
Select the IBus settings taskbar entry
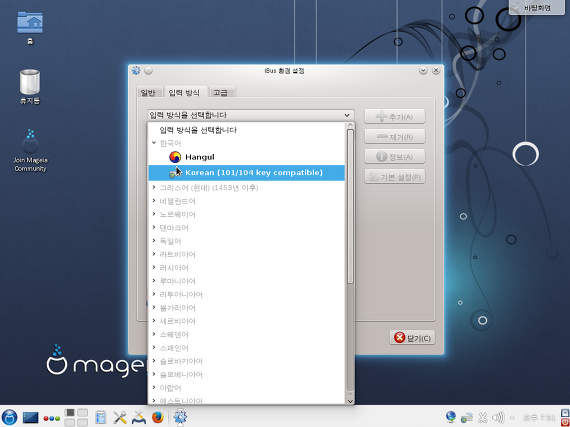pos(180,417)
